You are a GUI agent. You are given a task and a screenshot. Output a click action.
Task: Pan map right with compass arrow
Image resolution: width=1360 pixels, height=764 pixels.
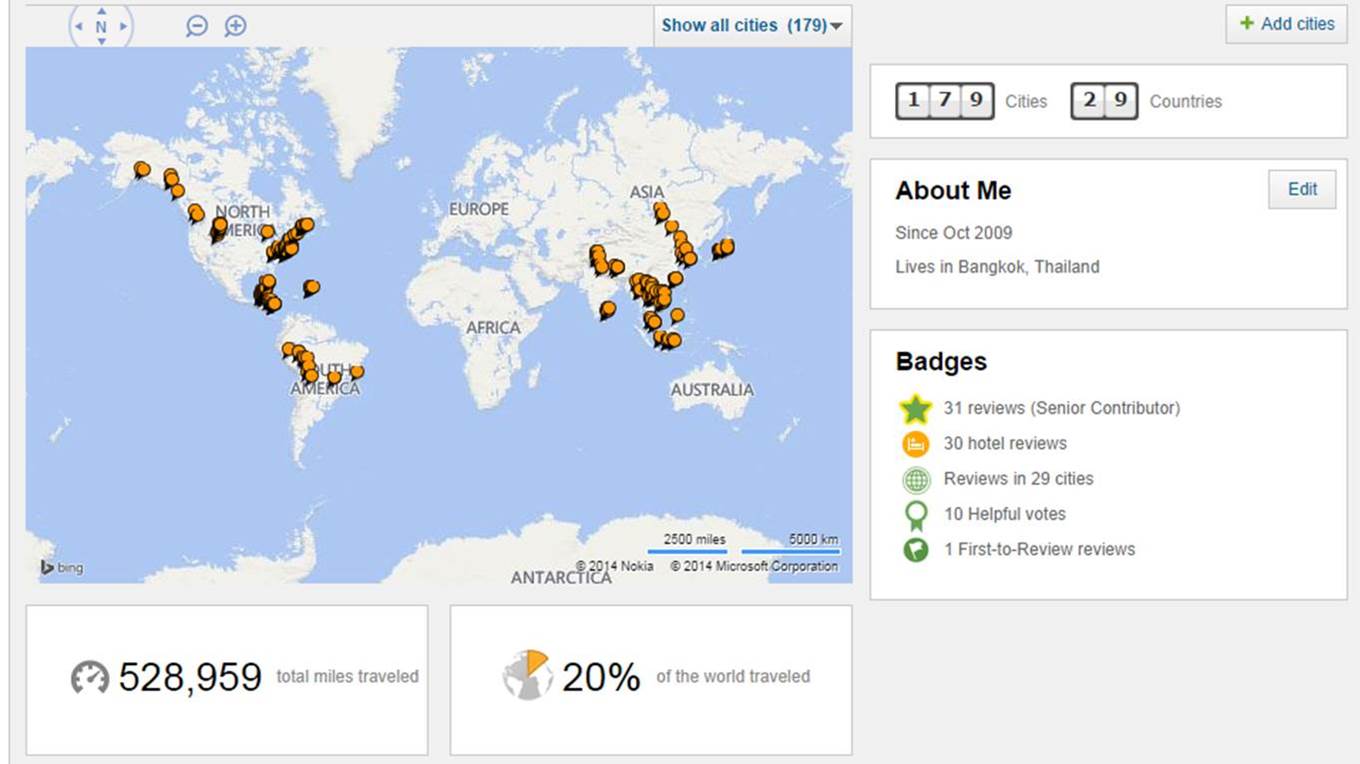[123, 27]
